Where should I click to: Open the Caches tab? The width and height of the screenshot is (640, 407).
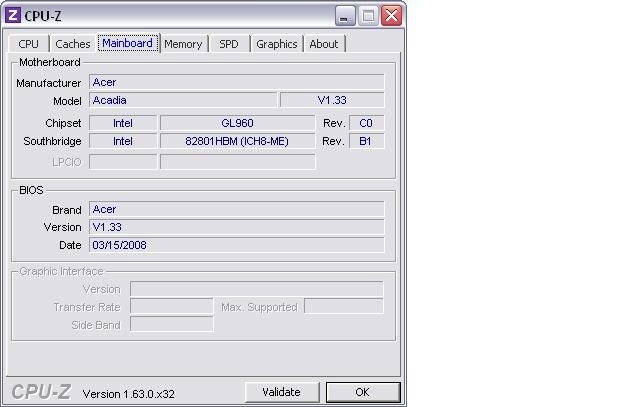[x=73, y=44]
